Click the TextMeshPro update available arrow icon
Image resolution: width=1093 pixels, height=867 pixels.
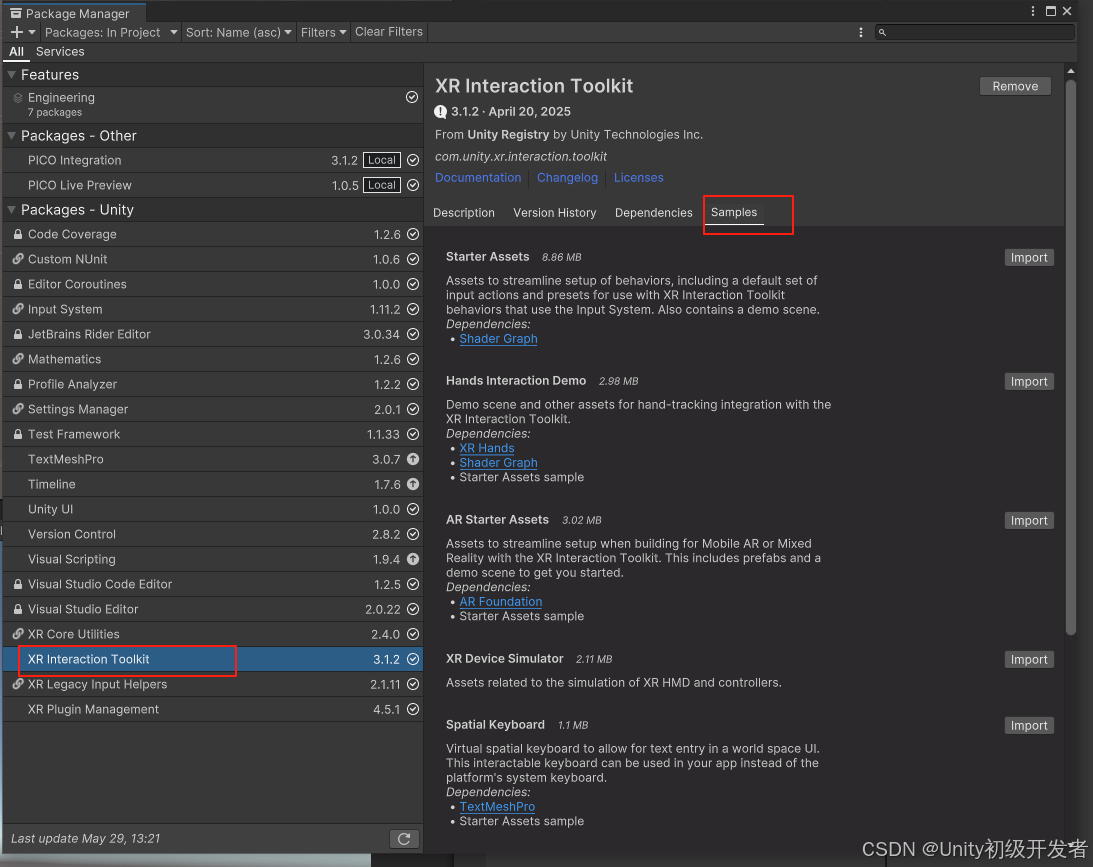point(413,459)
